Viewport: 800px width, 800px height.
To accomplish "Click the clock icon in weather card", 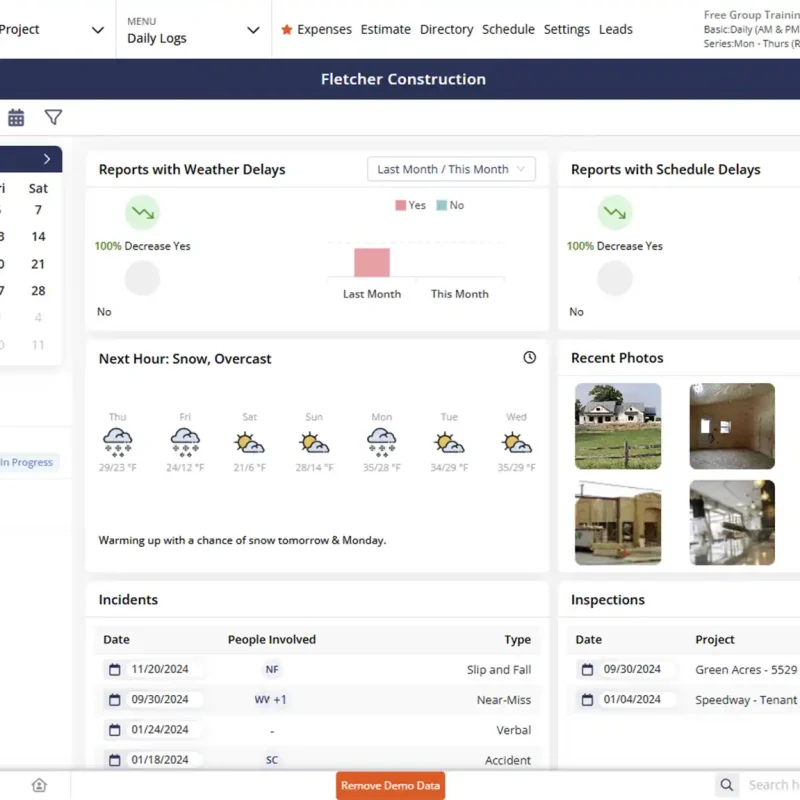I will 530,357.
